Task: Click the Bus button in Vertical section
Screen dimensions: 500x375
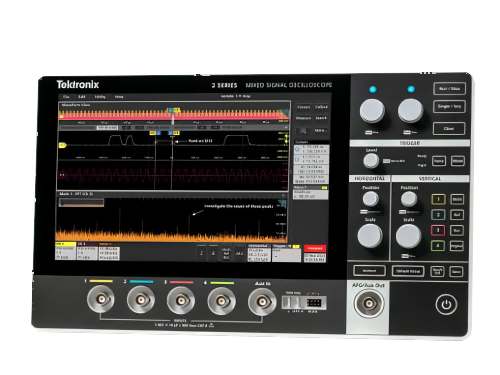Action: [x=457, y=230]
